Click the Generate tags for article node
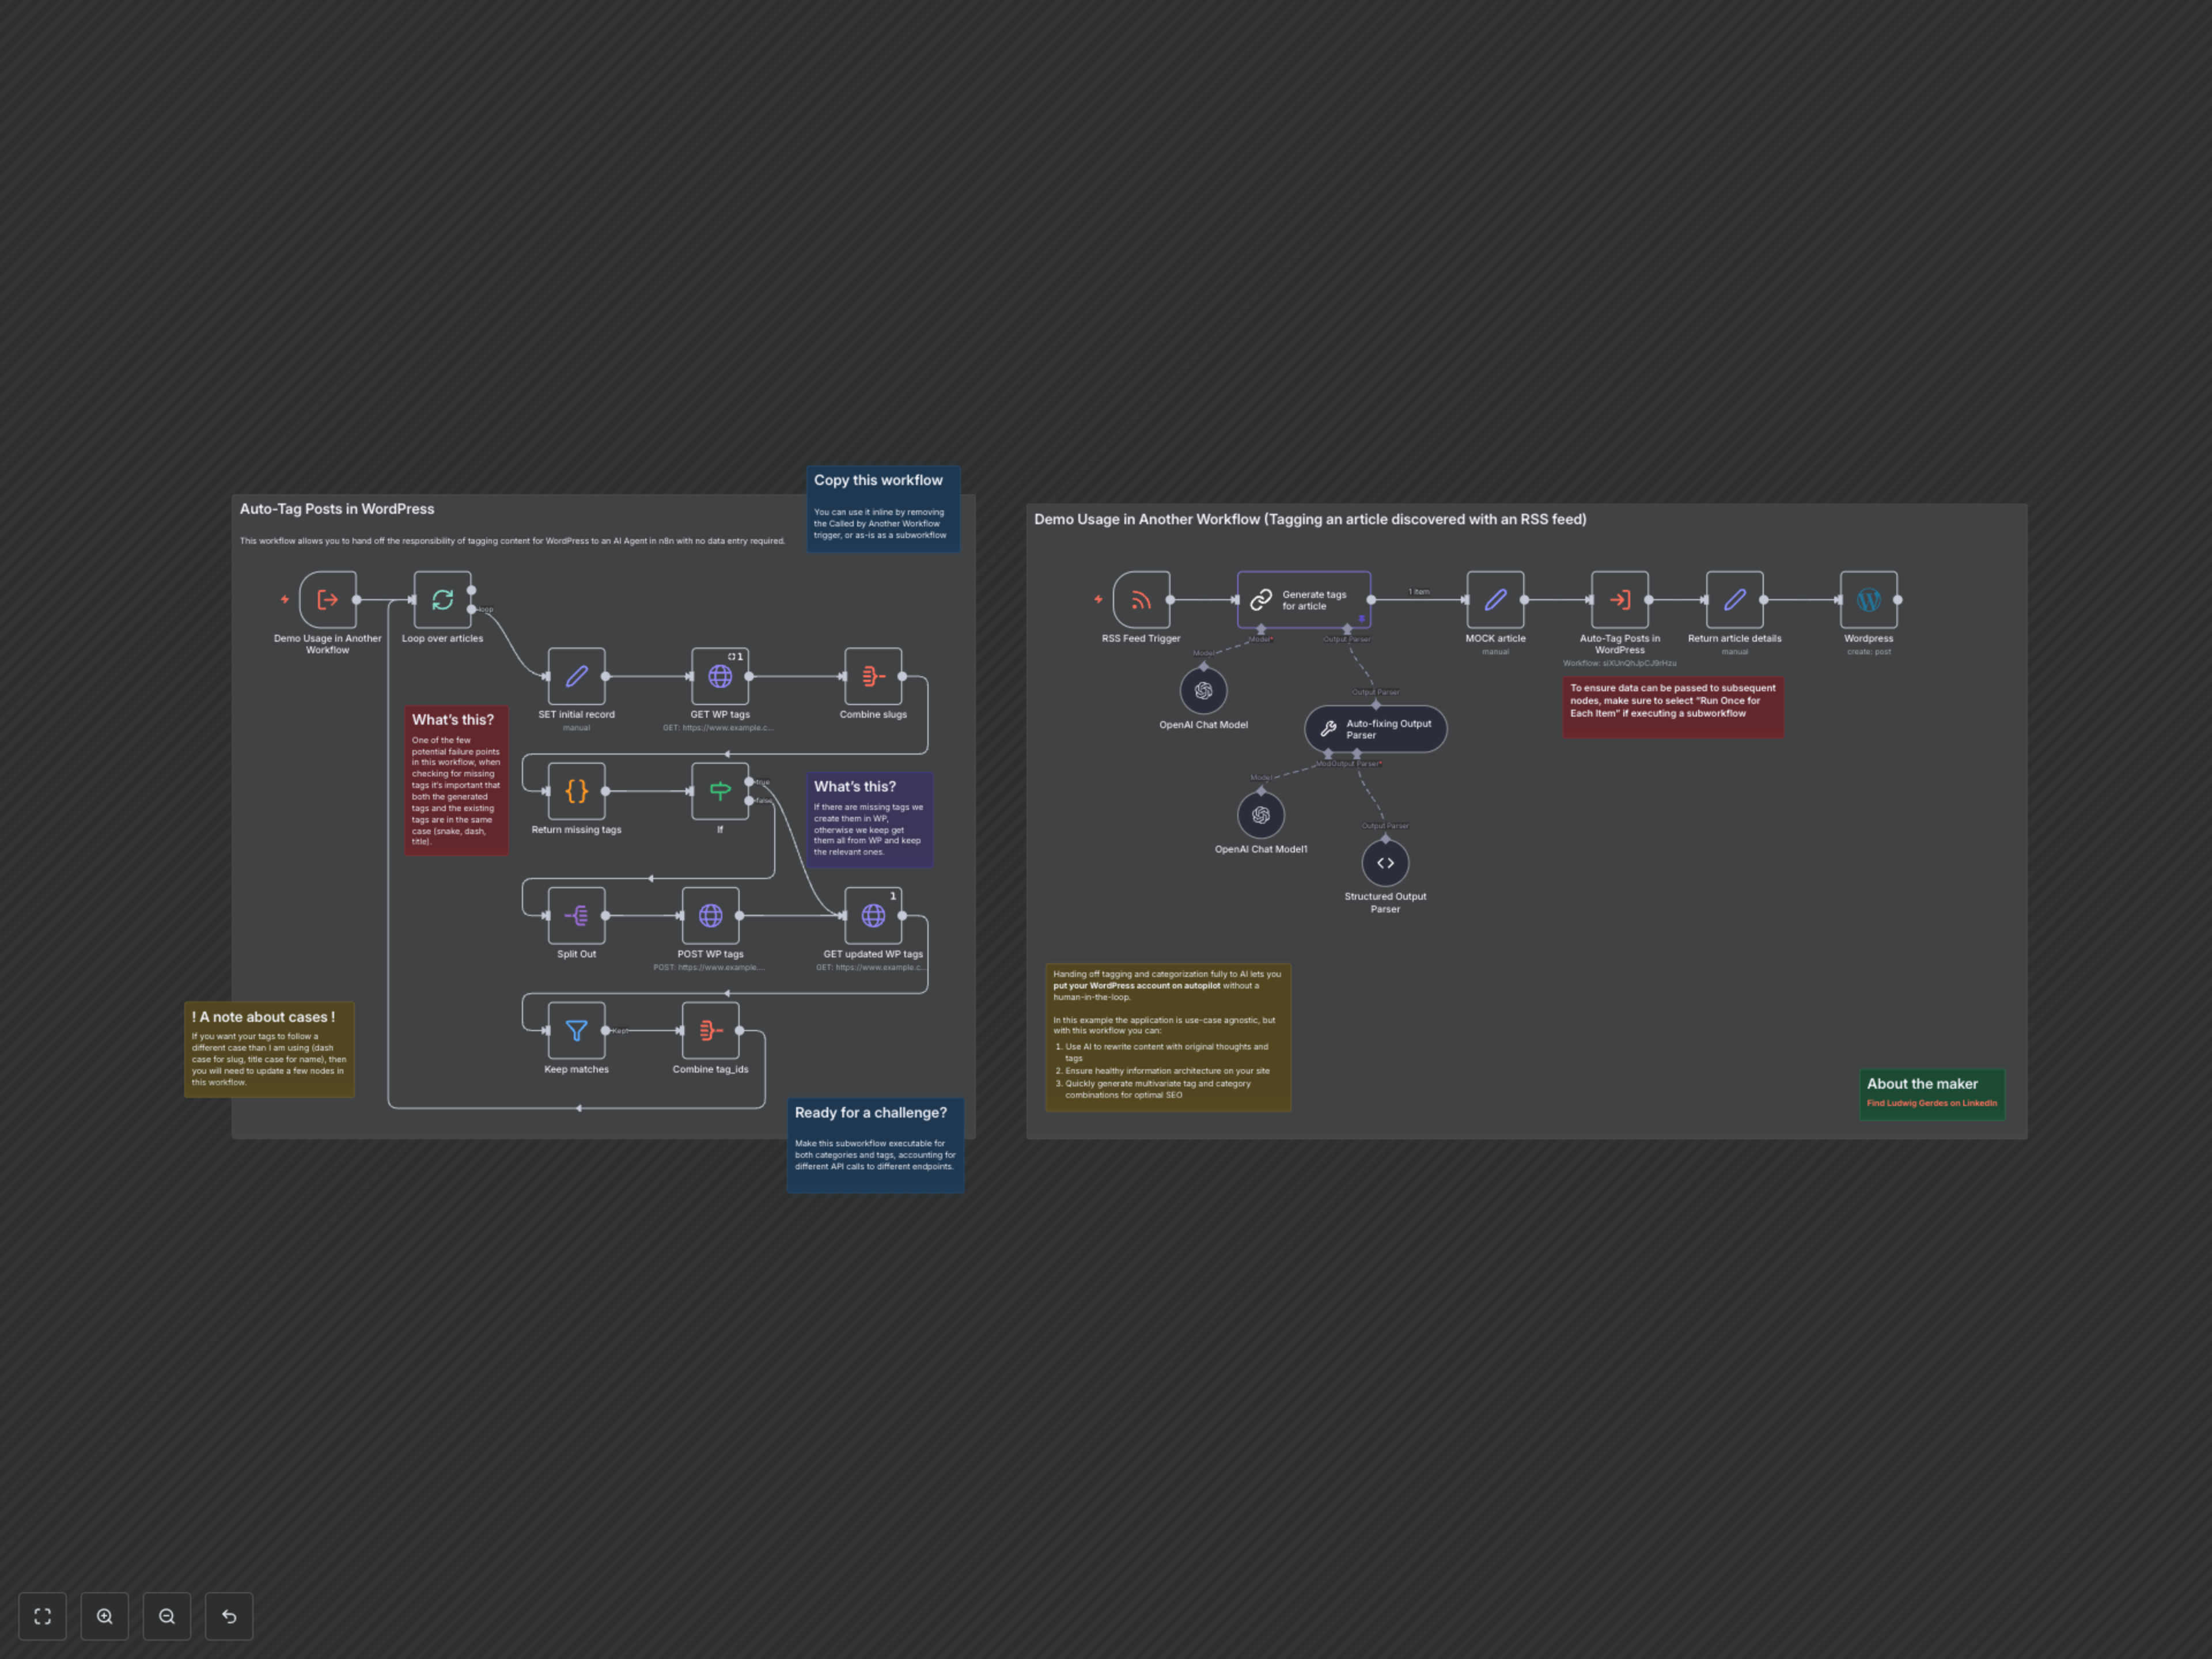Viewport: 2212px width, 1659px height. [x=1303, y=600]
